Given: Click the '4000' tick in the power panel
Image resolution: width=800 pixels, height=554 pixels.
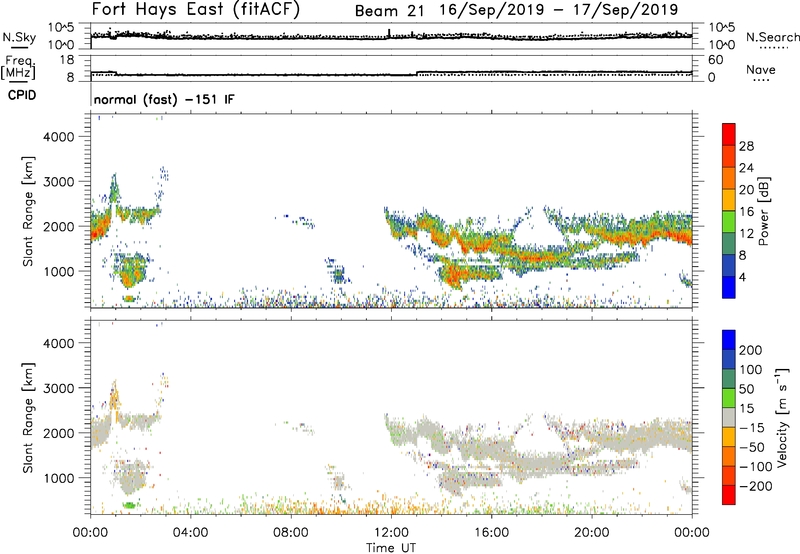Looking at the screenshot, I should (59, 137).
